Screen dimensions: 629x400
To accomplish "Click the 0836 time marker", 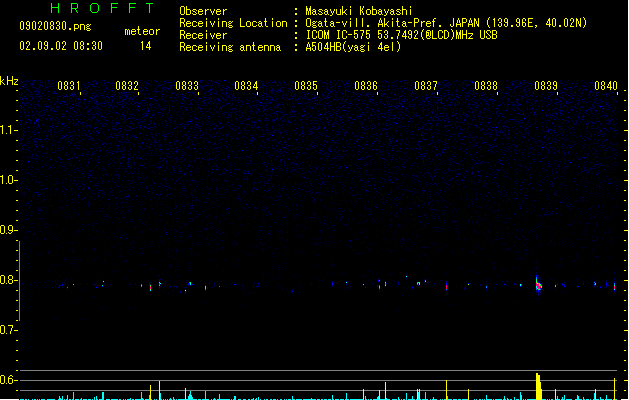I will 366,86.
